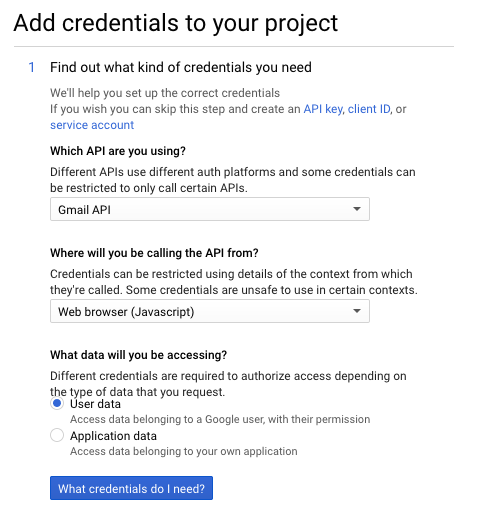The image size is (494, 519).
Task: Select the Application data radio button
Action: (x=57, y=435)
